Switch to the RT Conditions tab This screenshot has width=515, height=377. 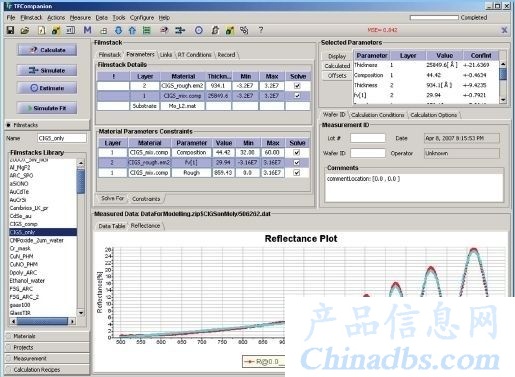click(194, 55)
